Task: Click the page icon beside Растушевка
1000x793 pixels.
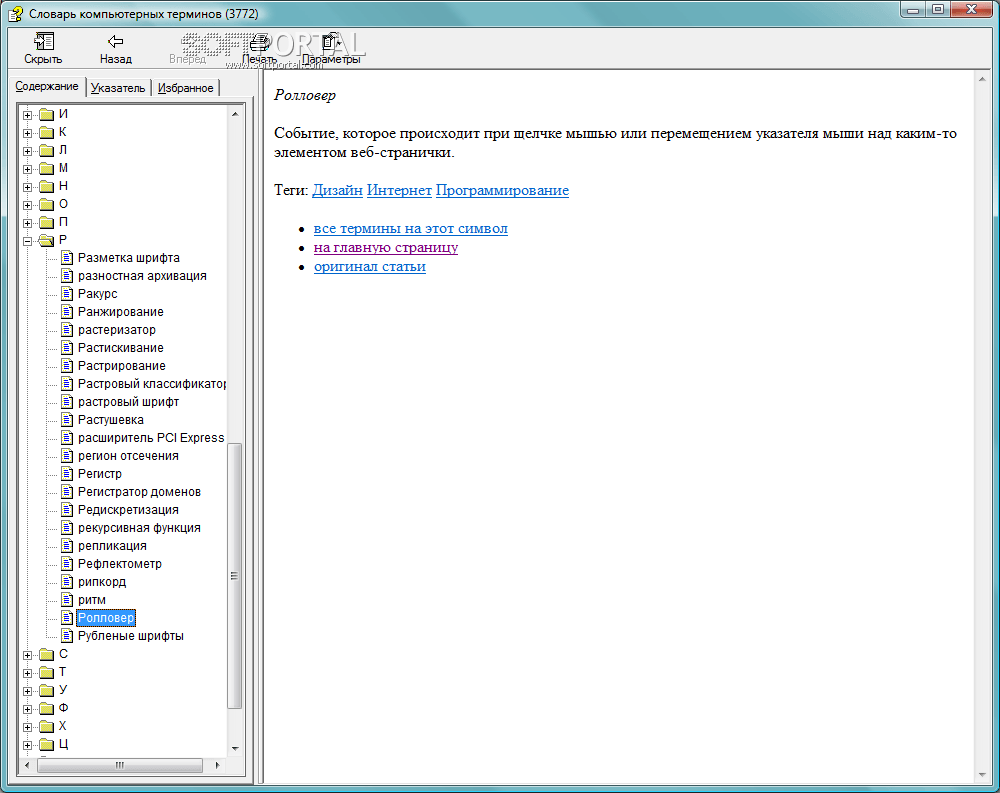Action: [67, 420]
